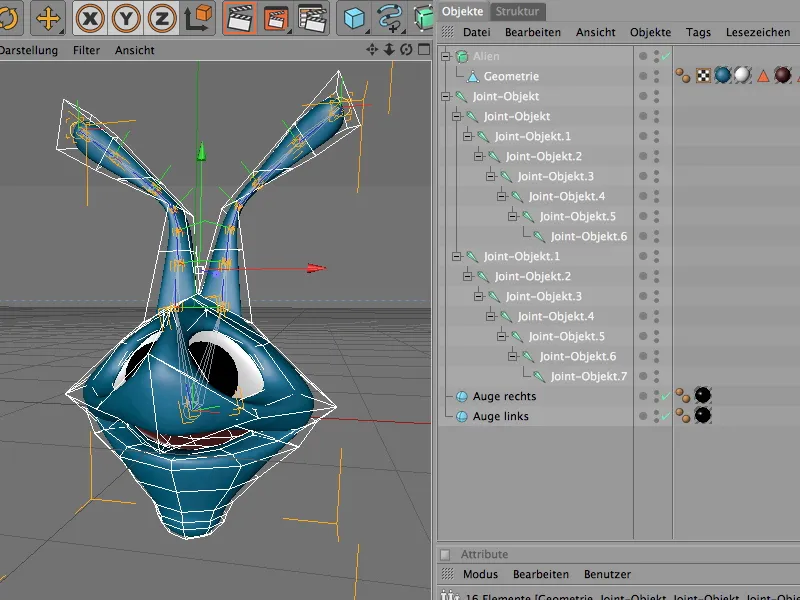Render to Picture Viewer icon
This screenshot has width=800, height=600.
click(276, 19)
